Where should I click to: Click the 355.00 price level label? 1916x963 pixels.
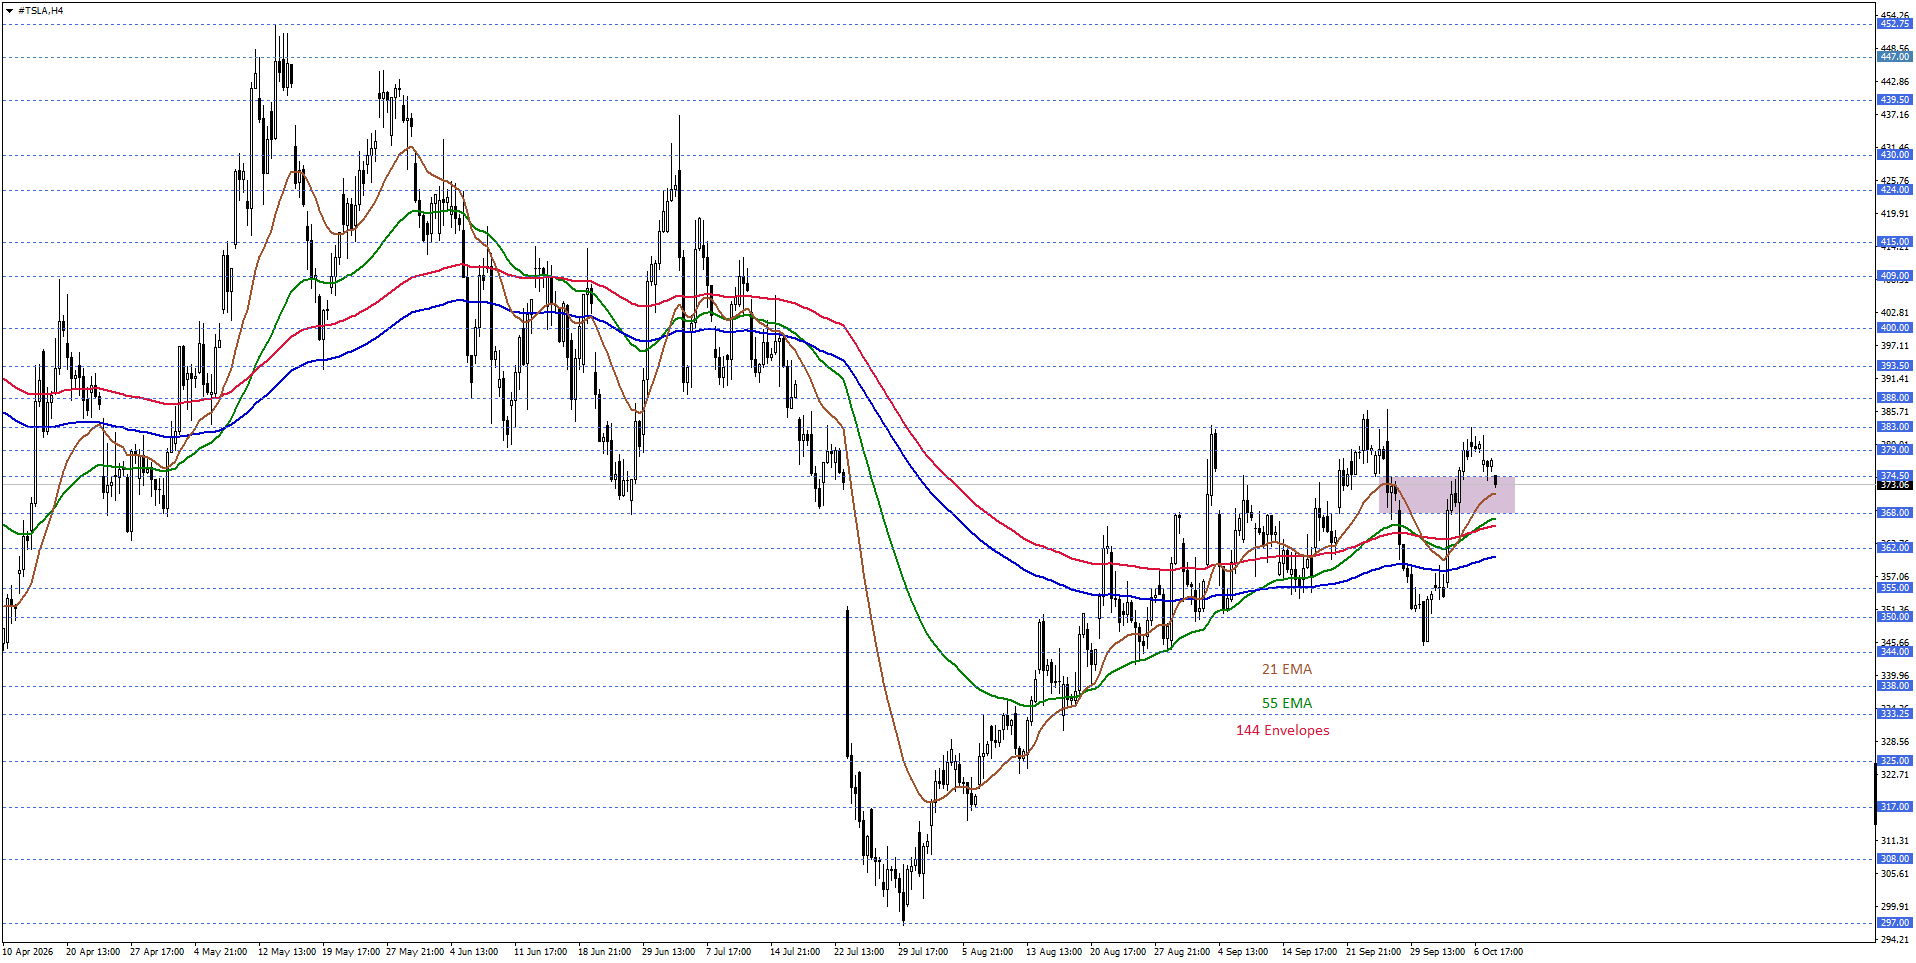coord(1895,588)
